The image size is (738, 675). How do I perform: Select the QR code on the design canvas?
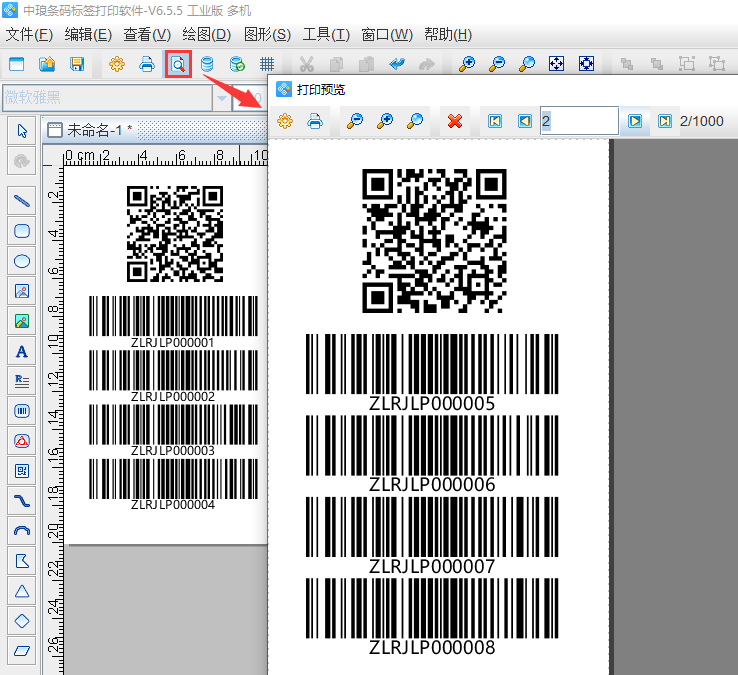tap(175, 234)
